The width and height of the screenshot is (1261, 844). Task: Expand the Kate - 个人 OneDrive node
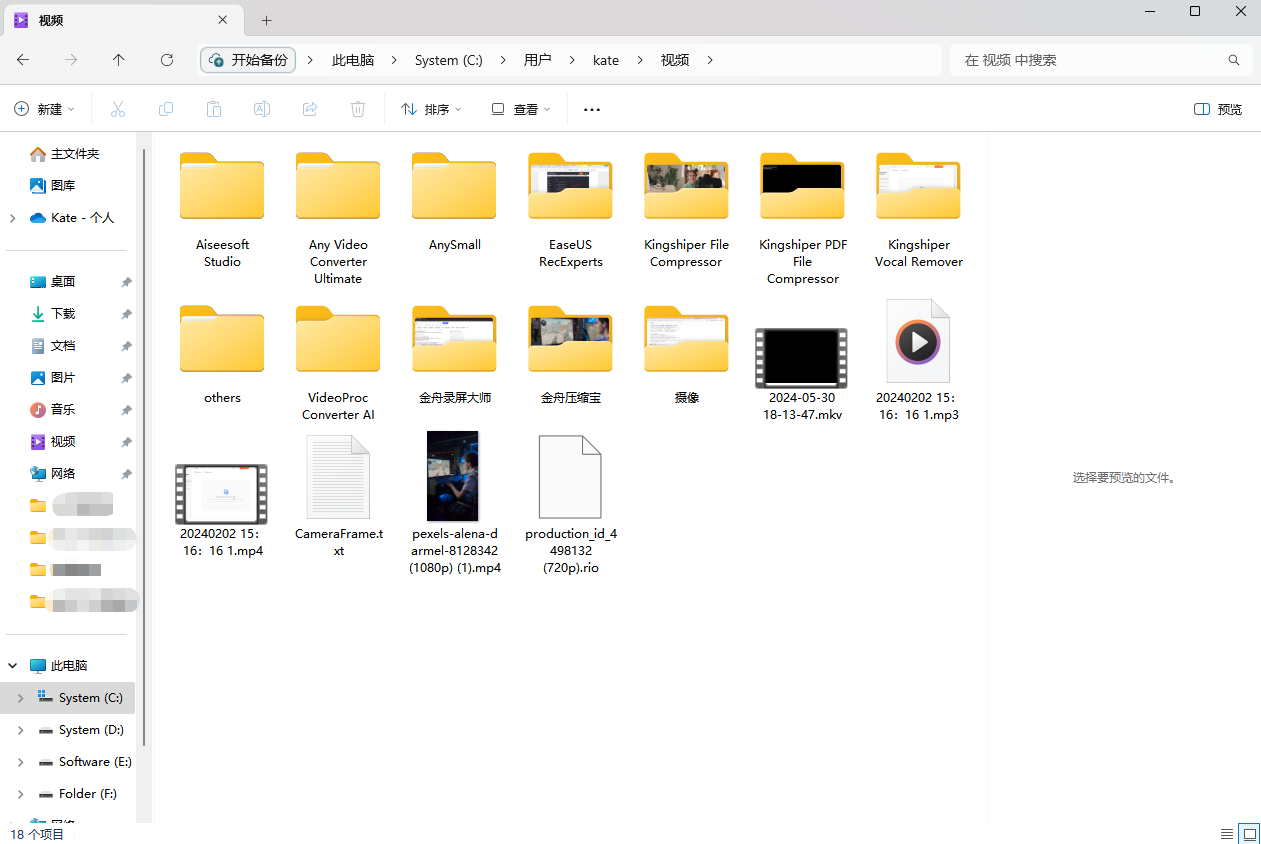(x=12, y=218)
